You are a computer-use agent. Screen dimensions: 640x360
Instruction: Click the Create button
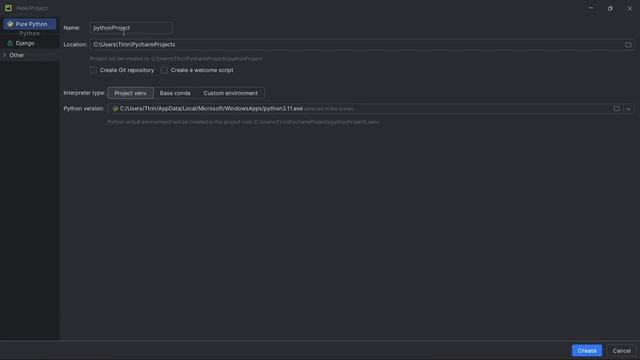click(587, 351)
